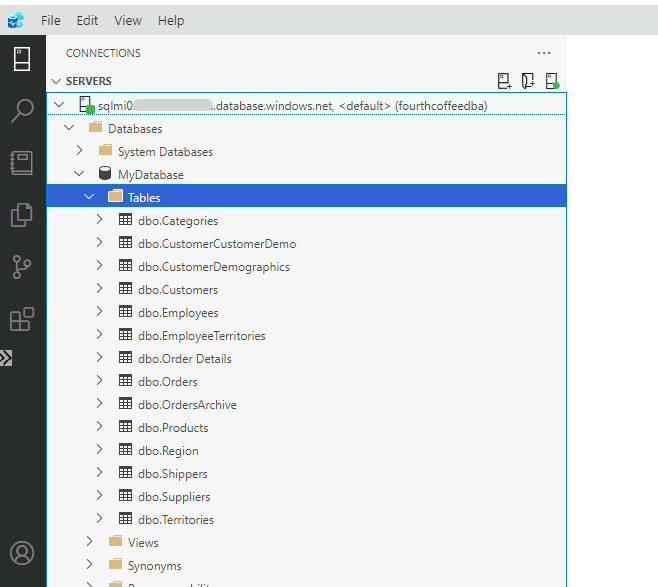Select the dbo.Employees table name
This screenshot has height=587, width=658.
coord(178,313)
